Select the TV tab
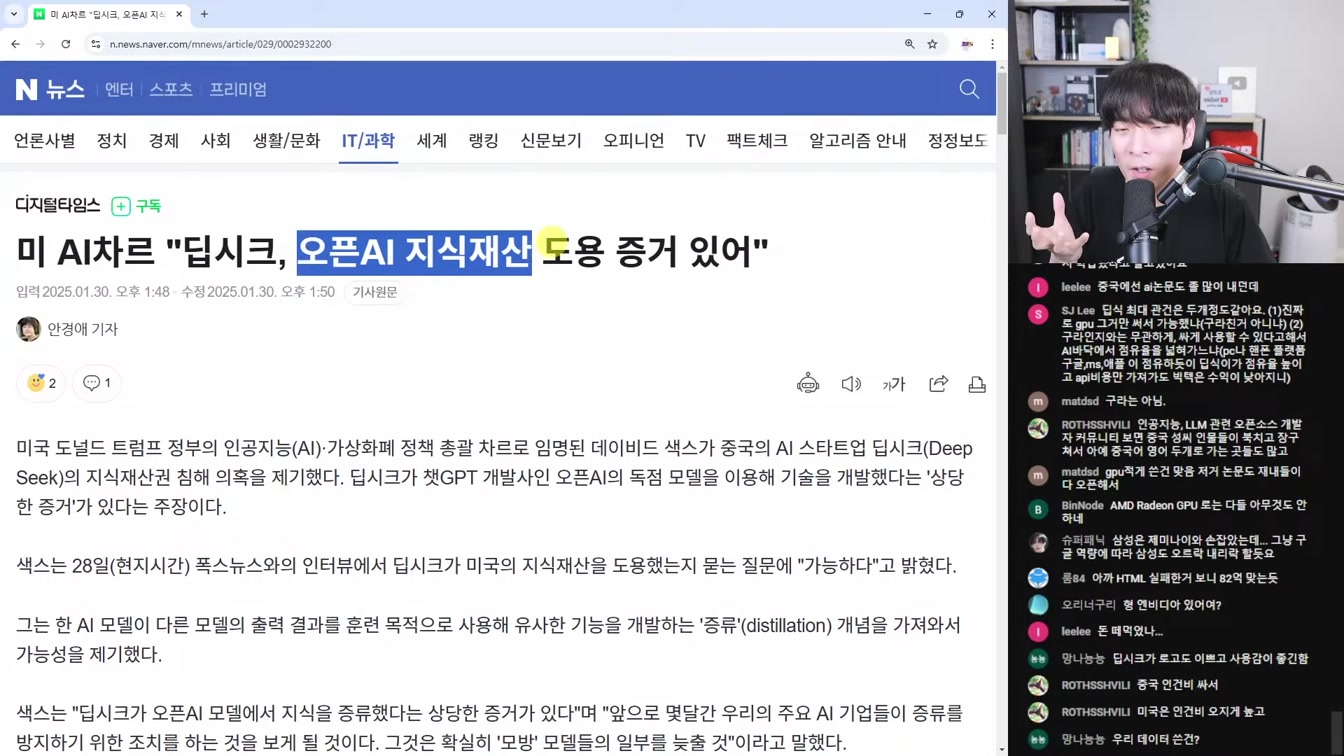This screenshot has width=1344, height=756. pos(696,141)
